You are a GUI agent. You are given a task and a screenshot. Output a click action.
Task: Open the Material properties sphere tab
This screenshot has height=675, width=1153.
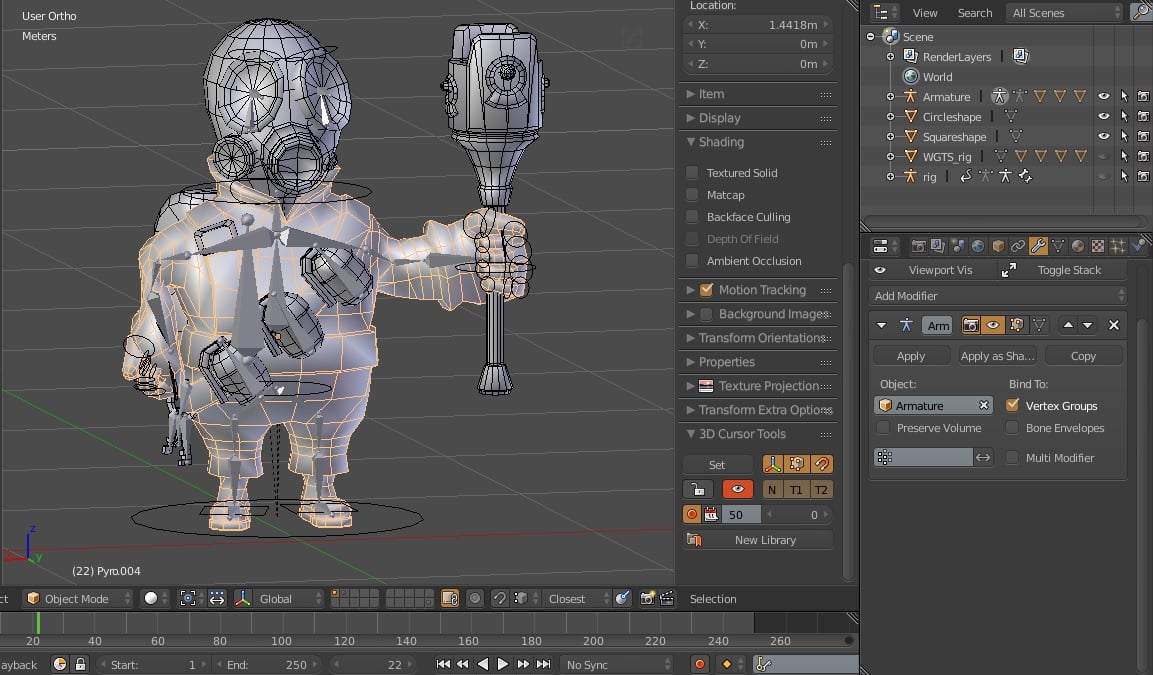coord(1077,246)
